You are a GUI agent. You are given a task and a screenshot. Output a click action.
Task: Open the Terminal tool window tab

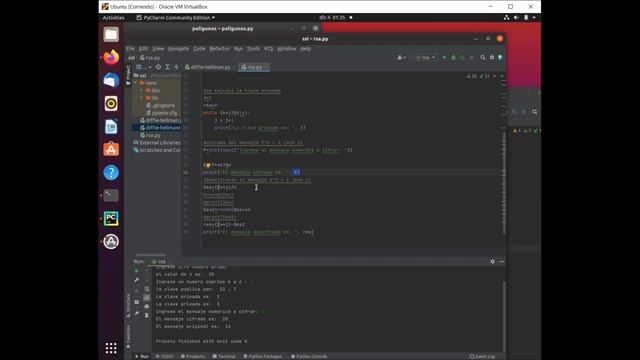tap(224, 356)
